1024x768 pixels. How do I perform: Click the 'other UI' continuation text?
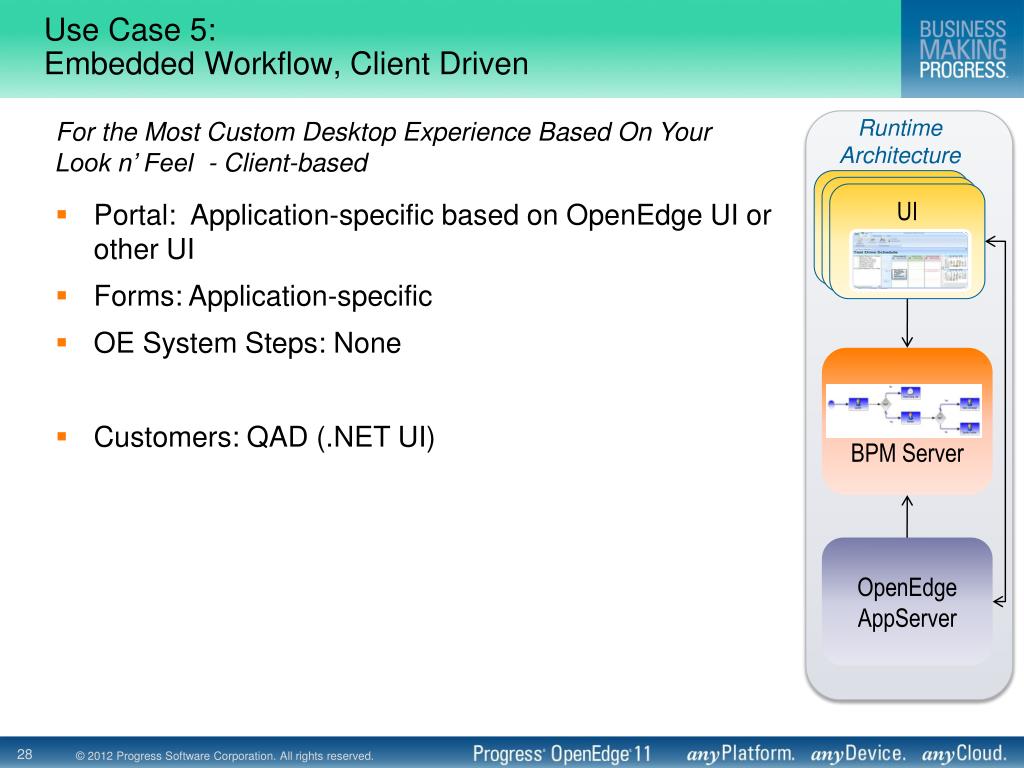click(x=144, y=249)
